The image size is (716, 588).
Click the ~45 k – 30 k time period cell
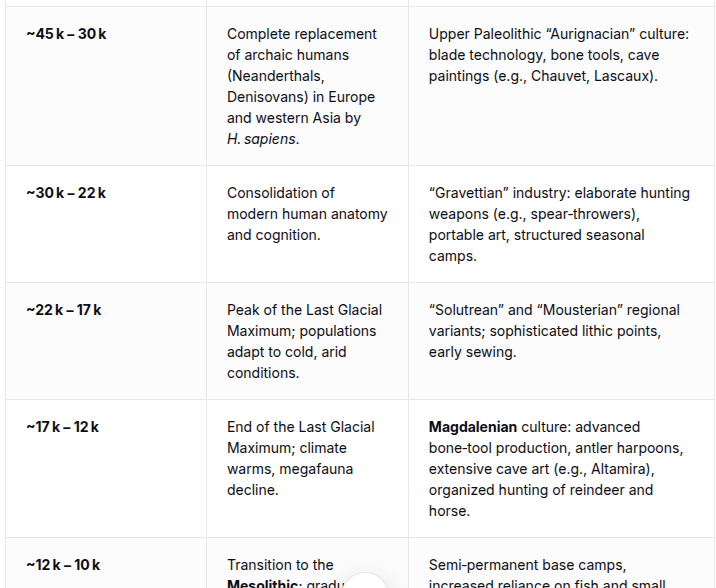coord(67,34)
